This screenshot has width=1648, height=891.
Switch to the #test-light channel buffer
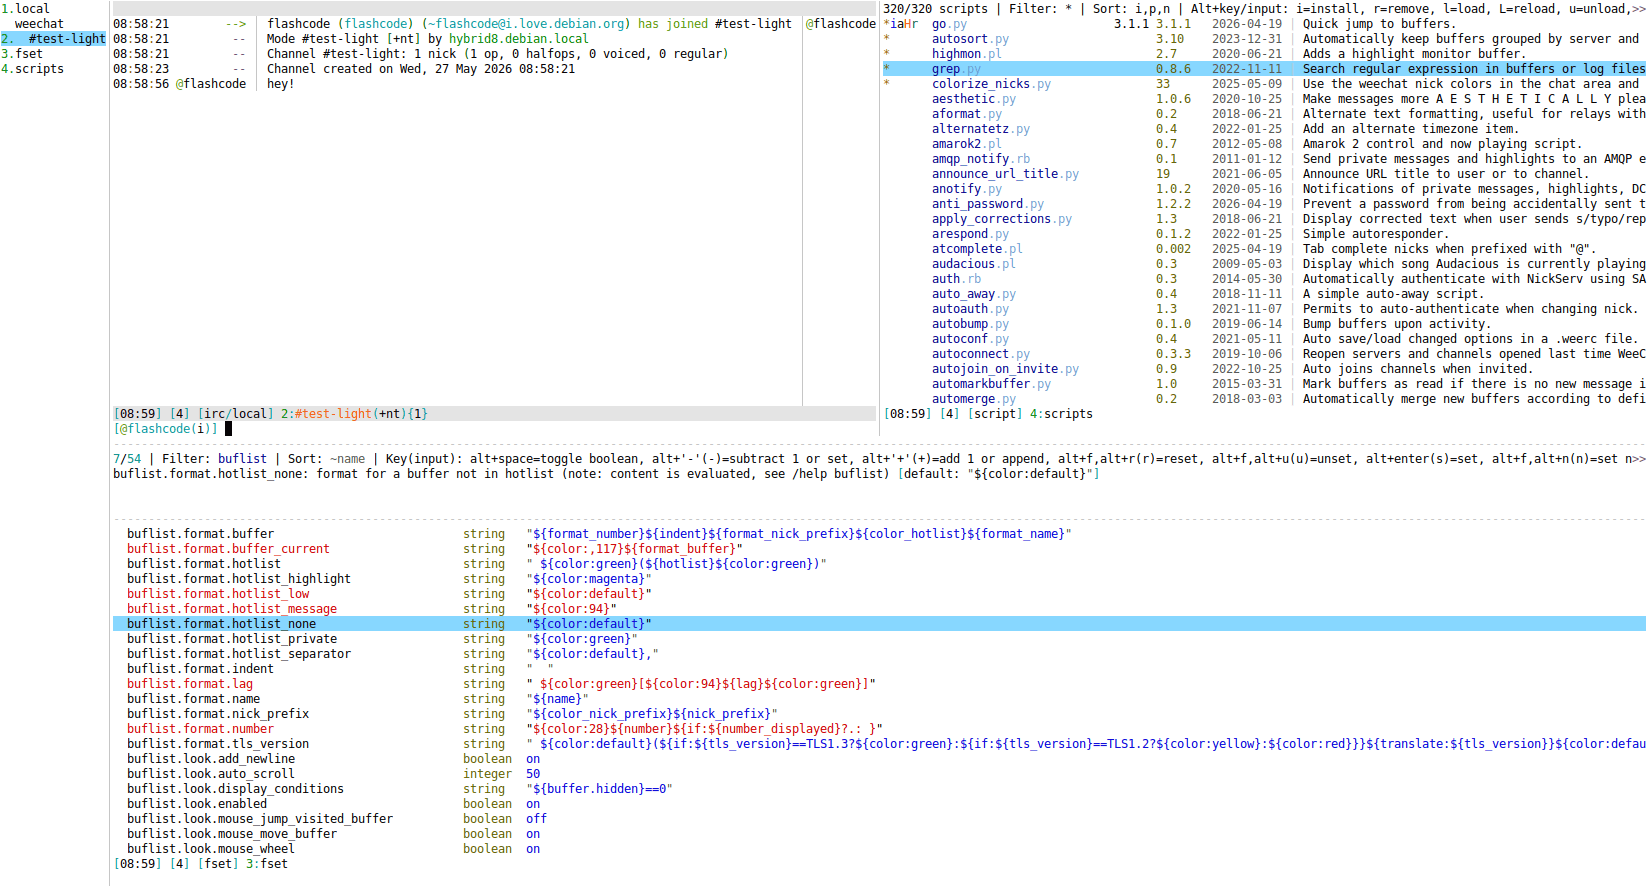[53, 39]
